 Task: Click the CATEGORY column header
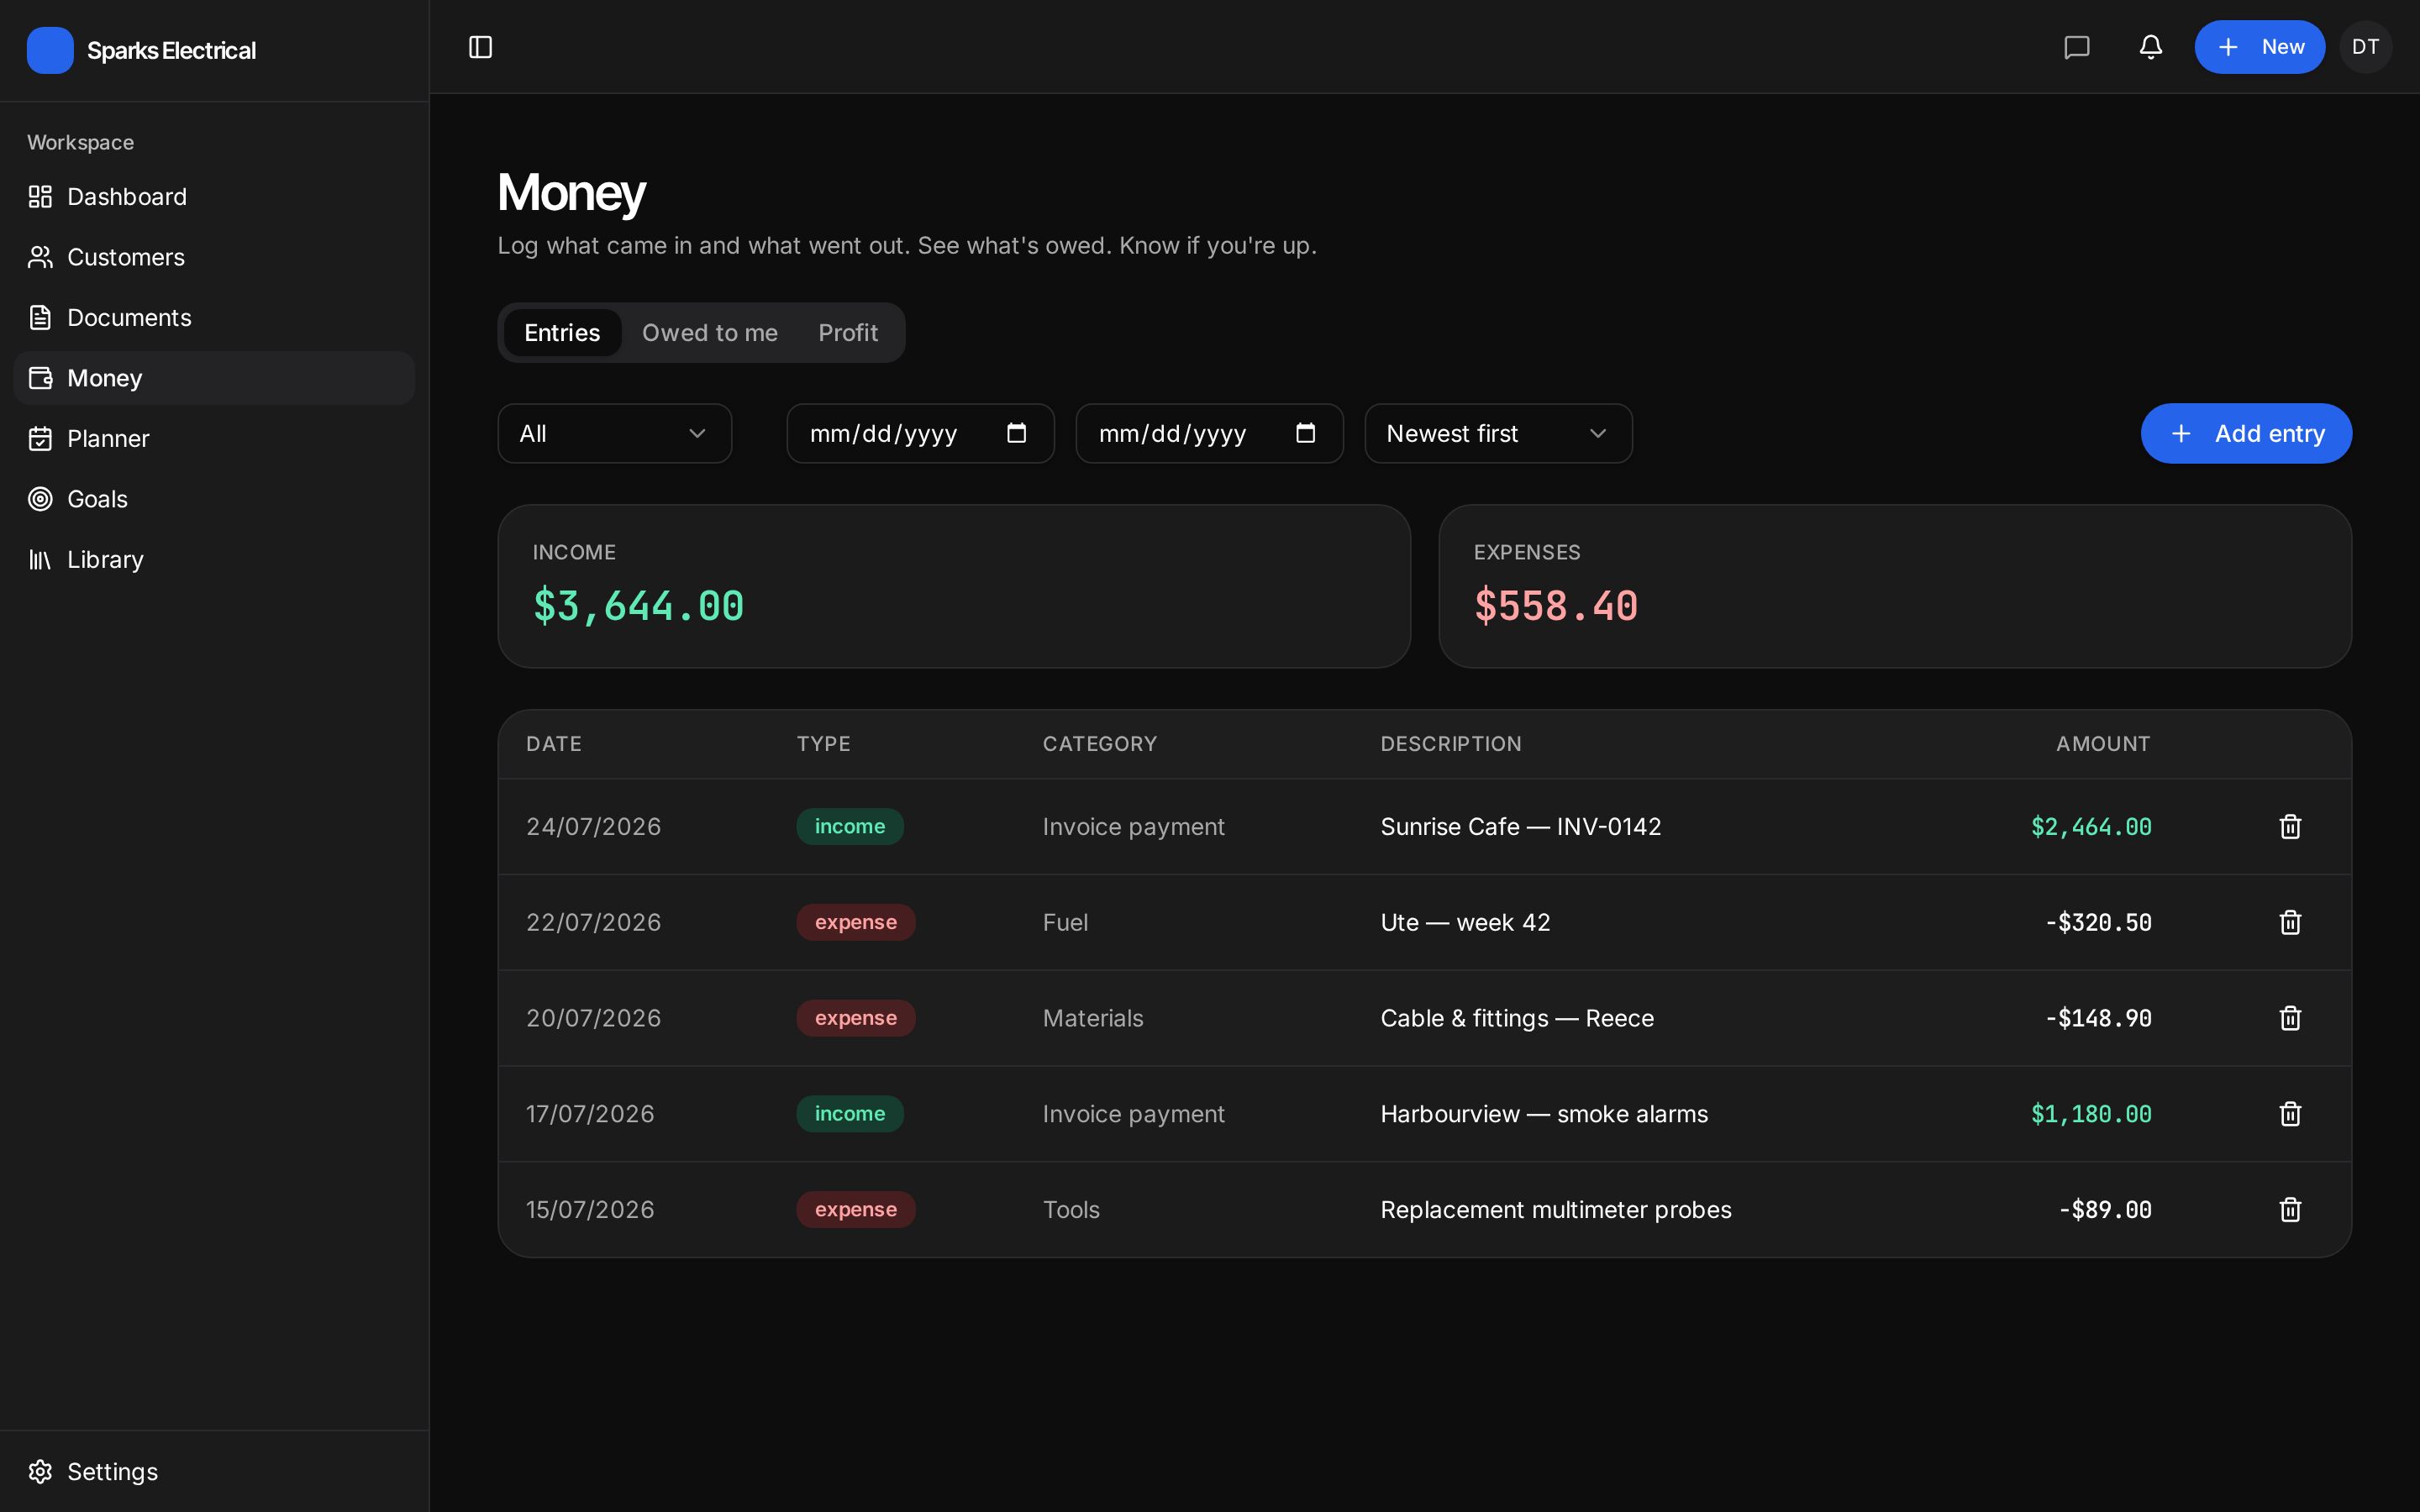click(x=1100, y=744)
